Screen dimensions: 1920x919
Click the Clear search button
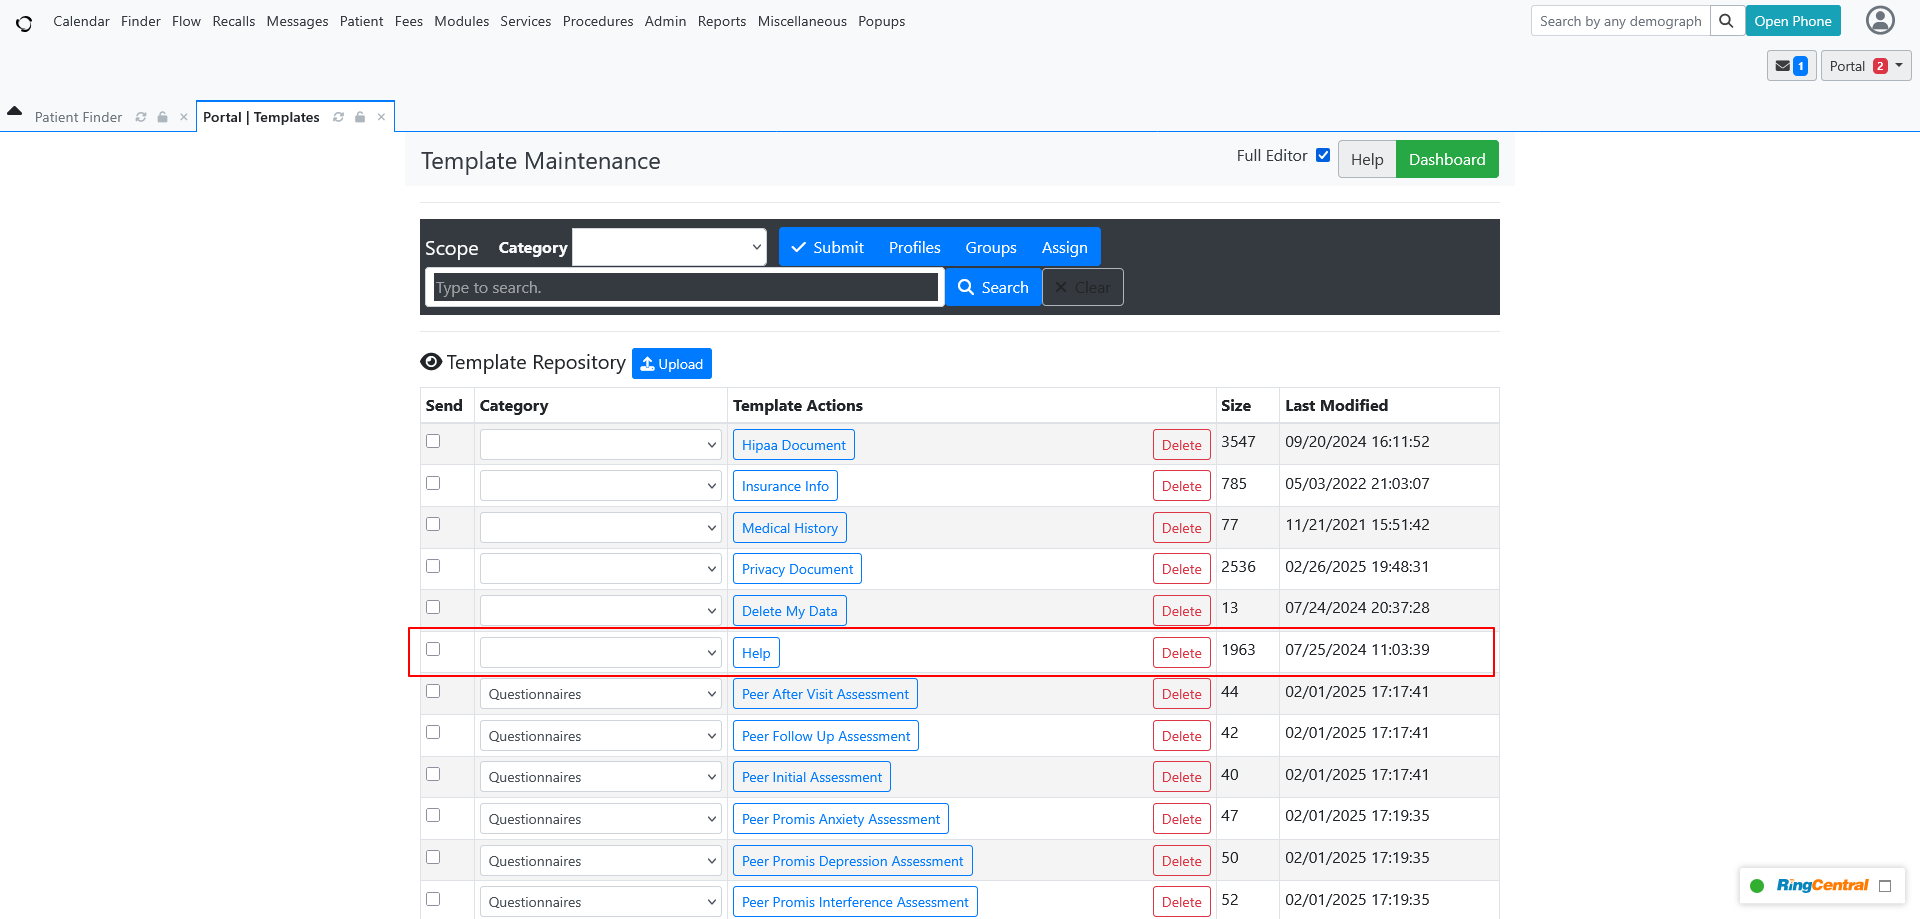tap(1083, 287)
